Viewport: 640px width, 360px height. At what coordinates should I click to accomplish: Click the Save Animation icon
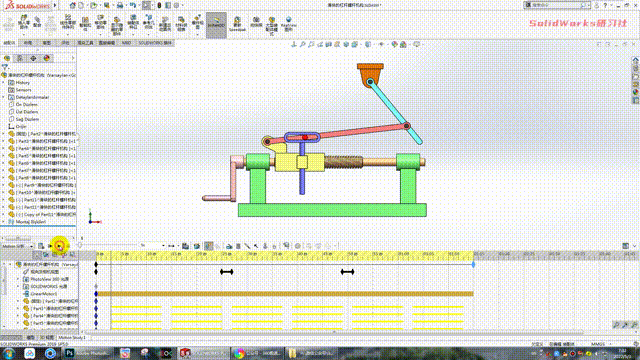[x=185, y=246]
